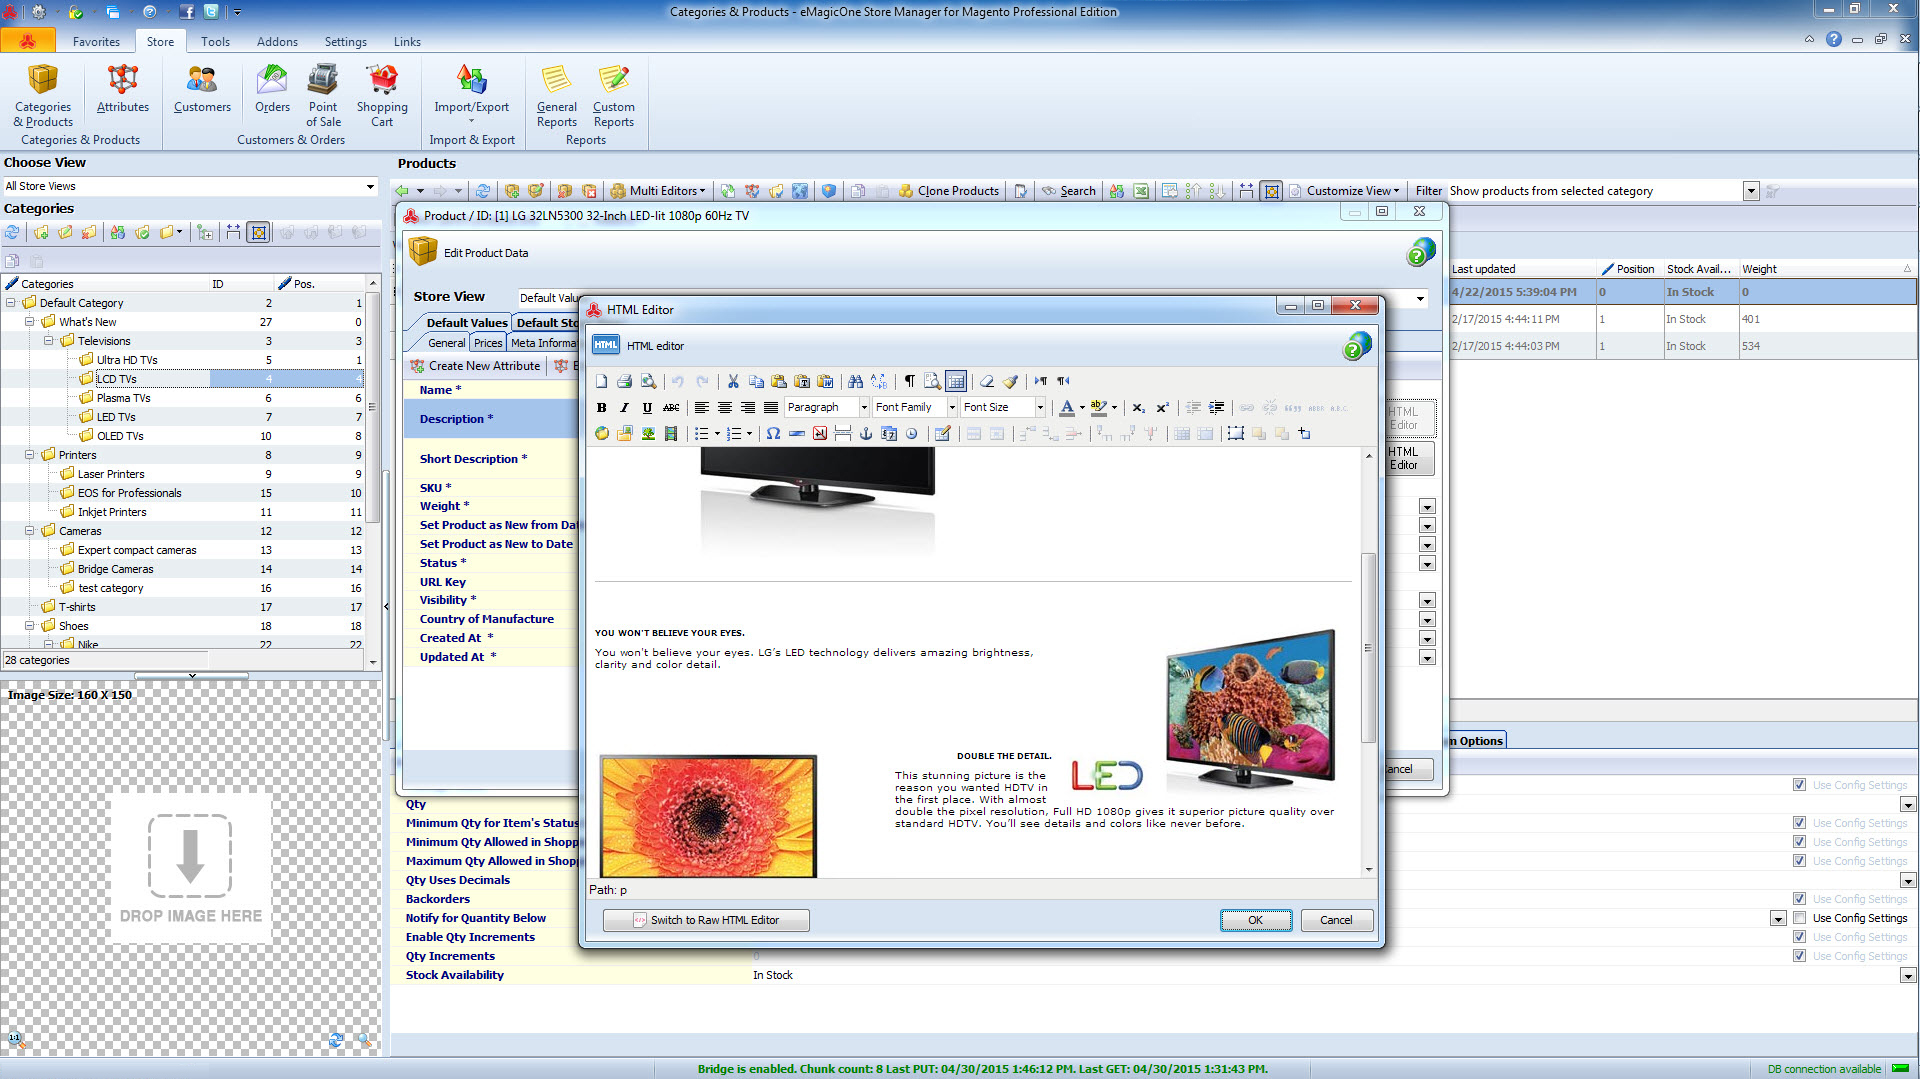Viewport: 1920px width, 1079px height.
Task: Click Clone Products button
Action: coord(948,191)
